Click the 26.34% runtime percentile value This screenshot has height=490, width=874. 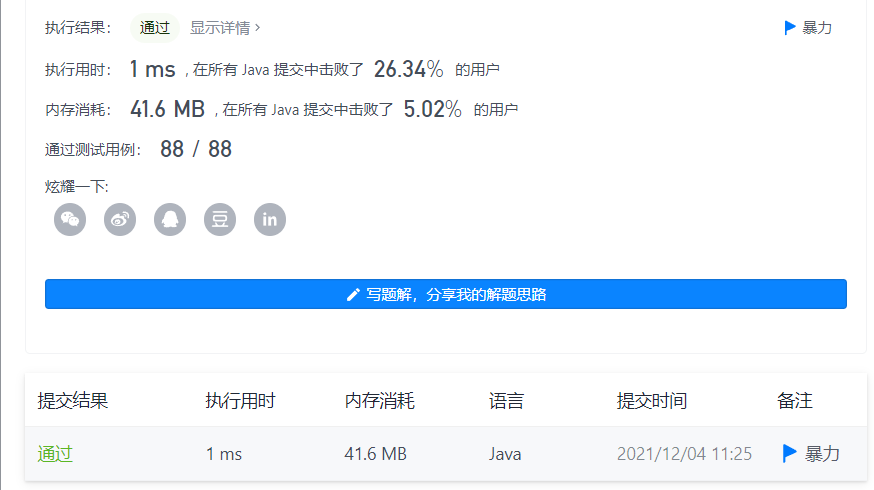click(x=409, y=69)
